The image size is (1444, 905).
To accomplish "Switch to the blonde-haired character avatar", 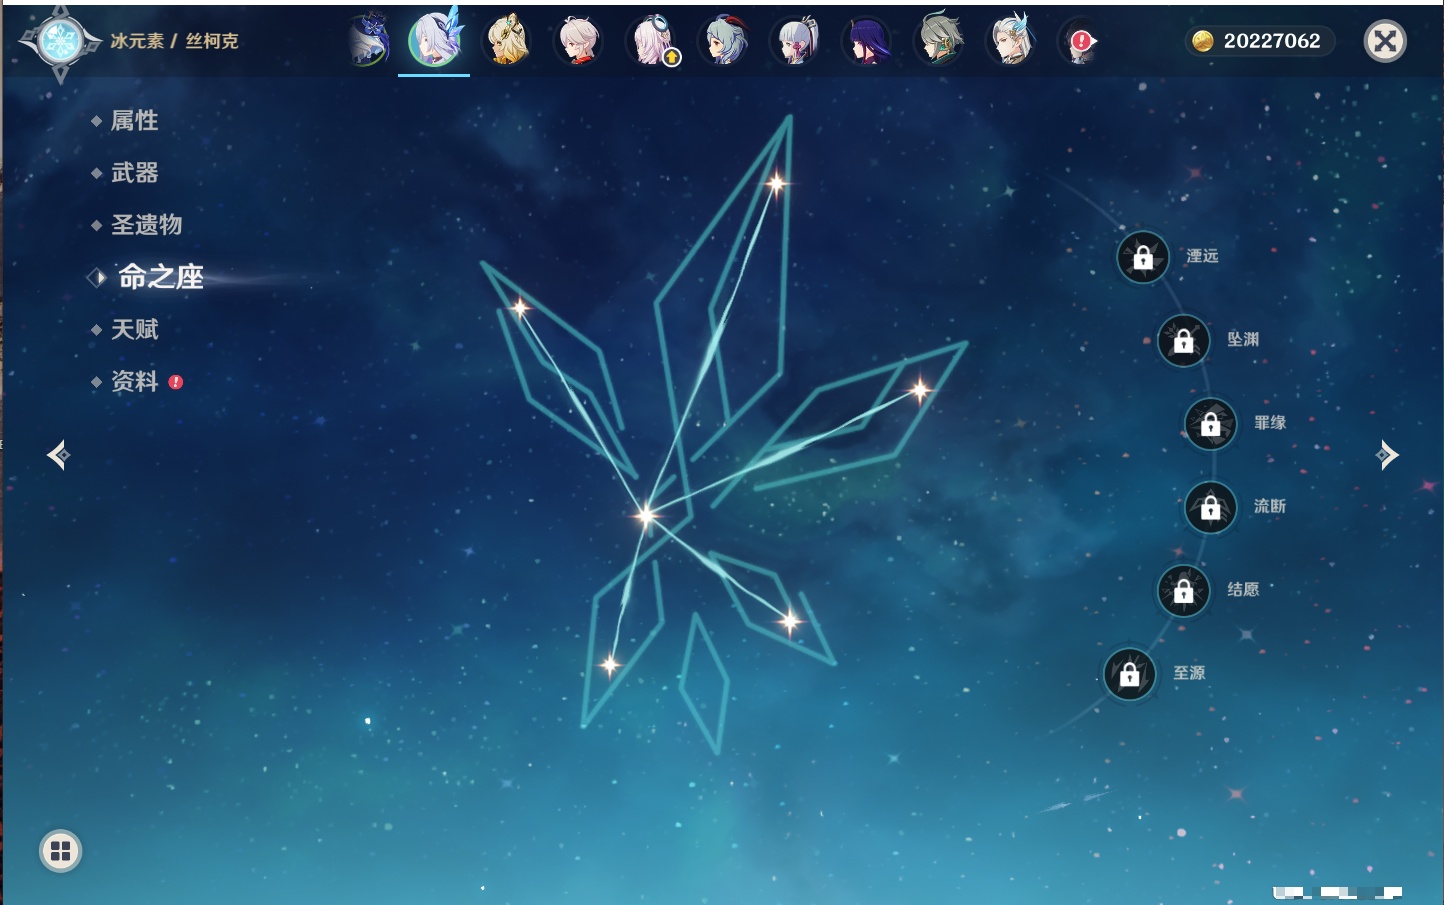I will (507, 41).
